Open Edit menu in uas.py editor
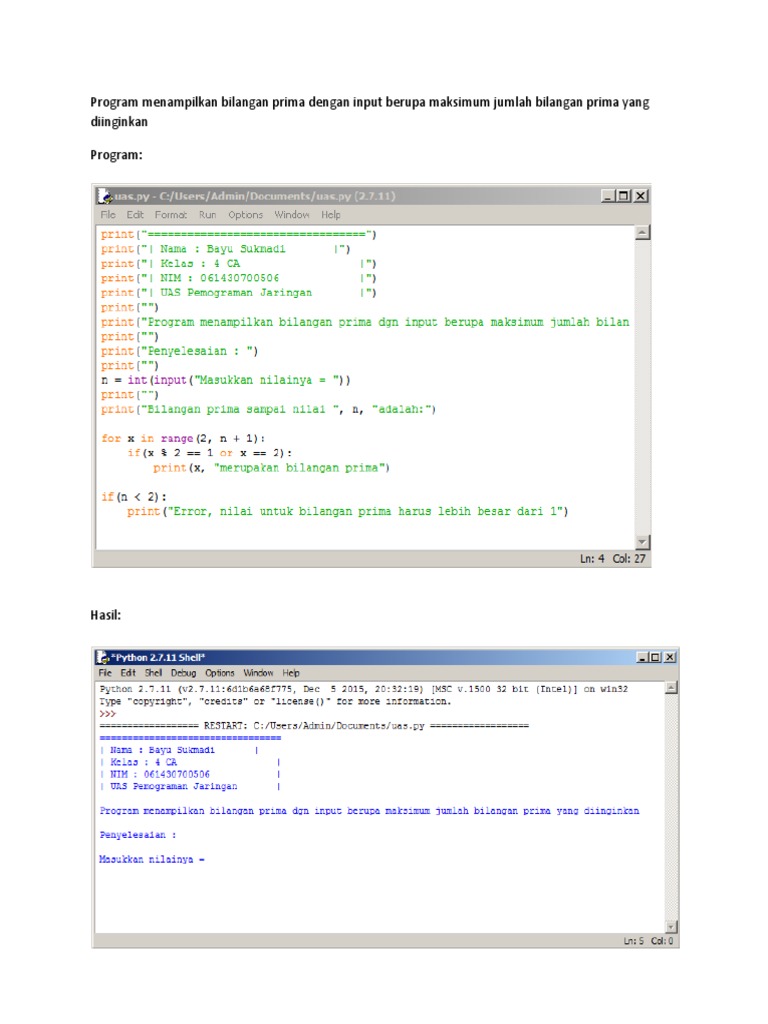 tap(135, 214)
